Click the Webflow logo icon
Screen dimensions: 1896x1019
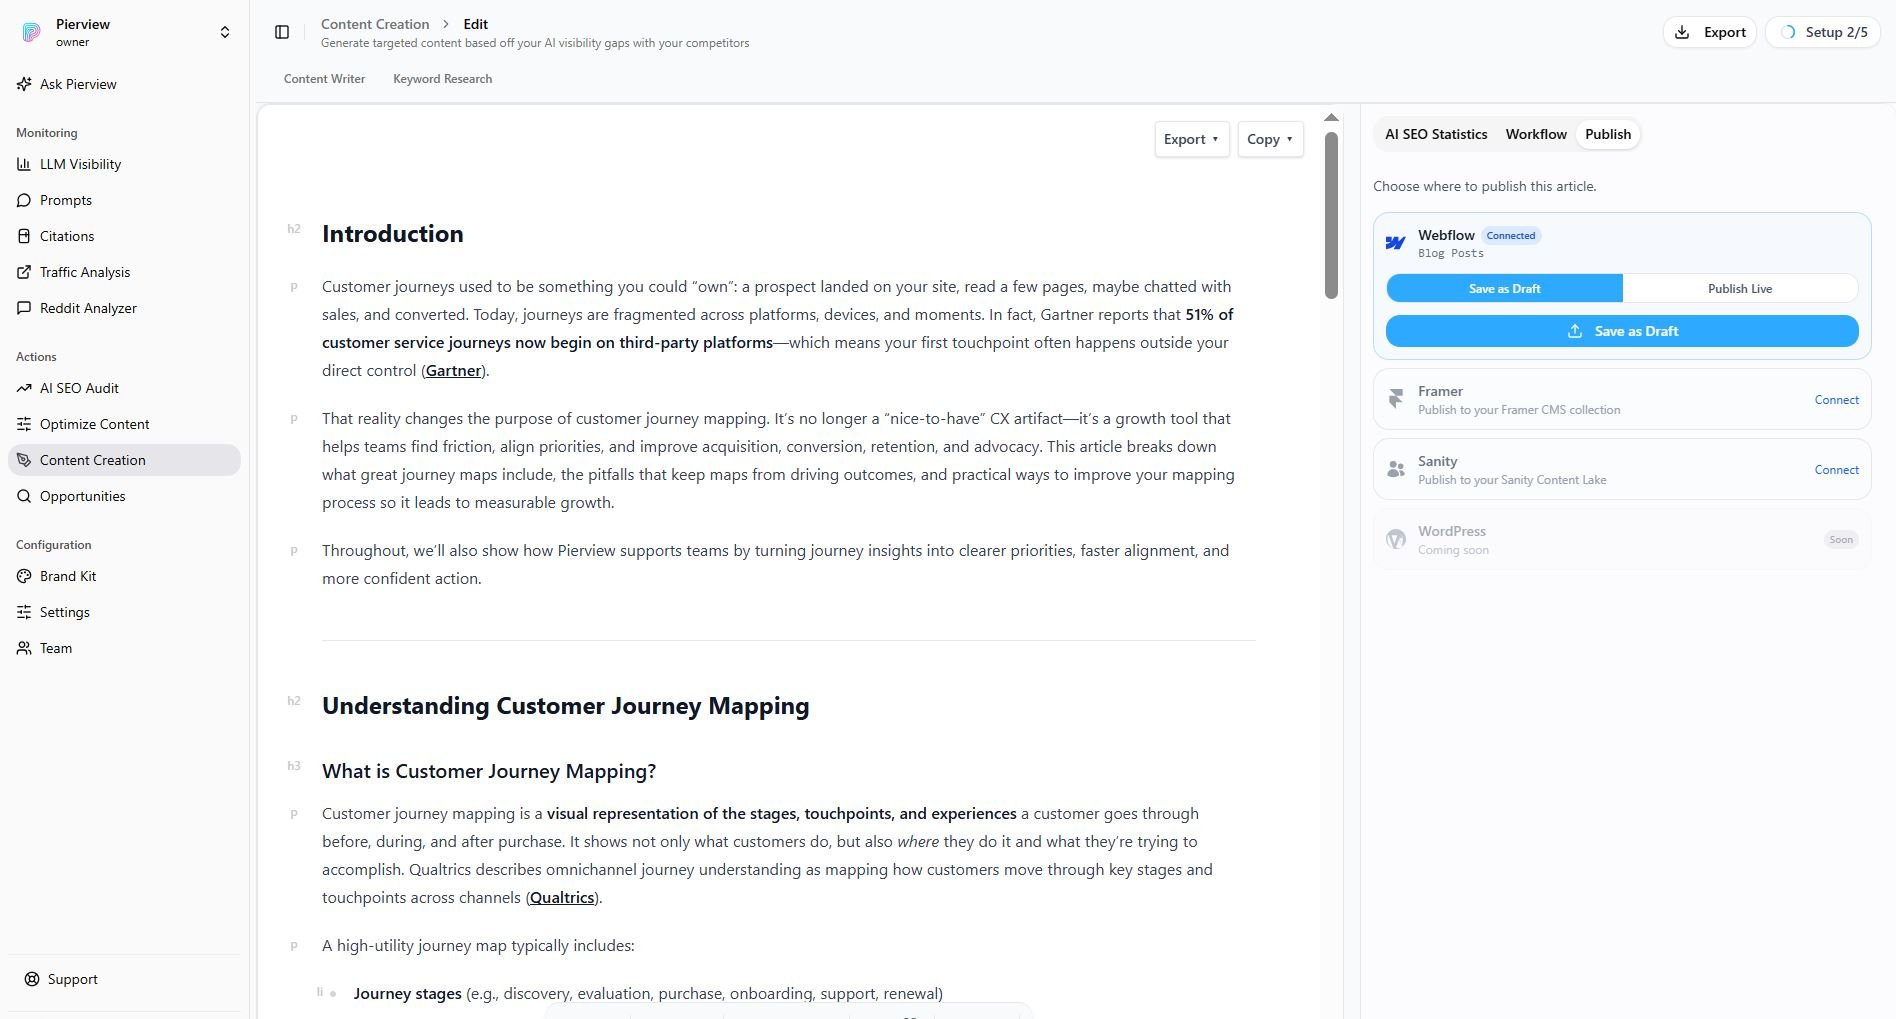pos(1396,243)
